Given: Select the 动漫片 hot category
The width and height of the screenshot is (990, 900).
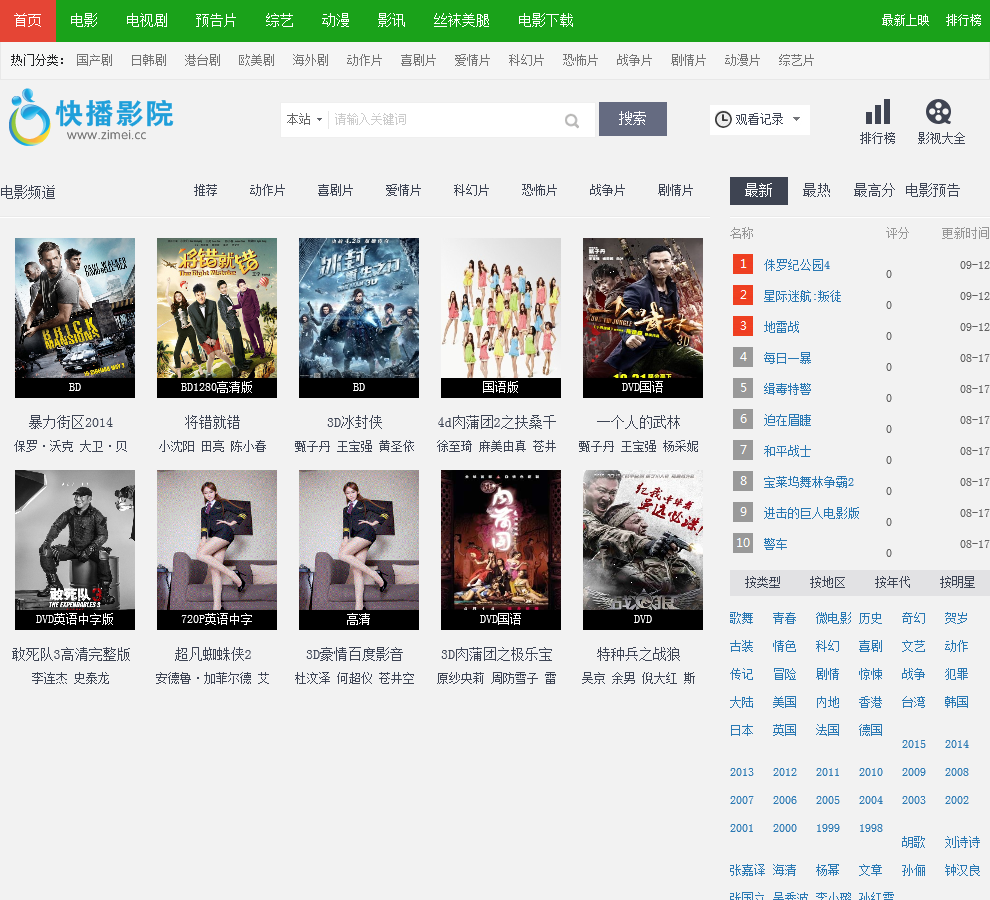Looking at the screenshot, I should 742,61.
